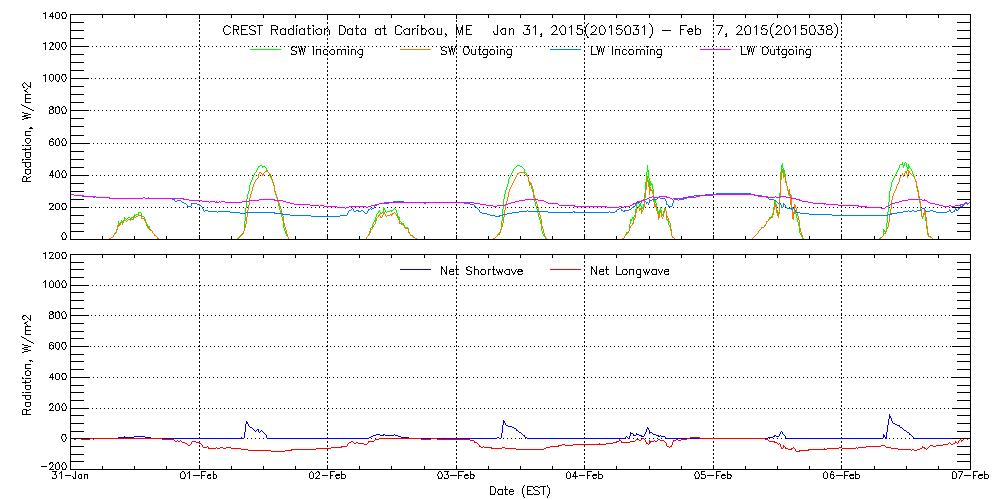Select the 04-Feb date tick label
This screenshot has height=500, width=1000.
click(x=584, y=476)
